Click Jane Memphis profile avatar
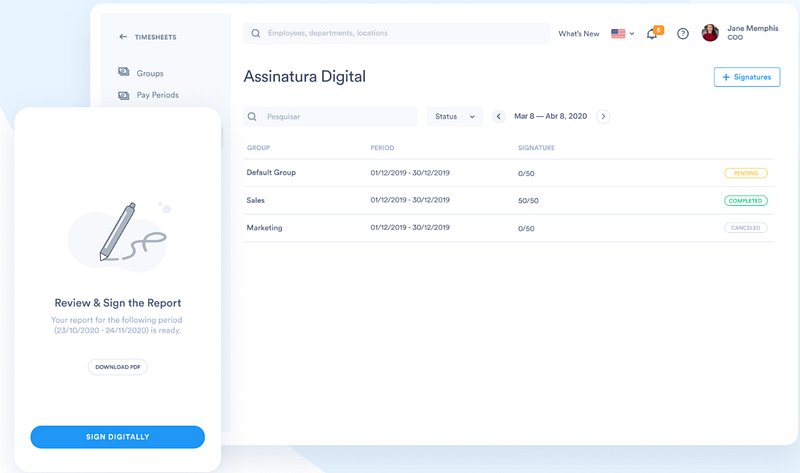This screenshot has height=473, width=800. click(710, 33)
